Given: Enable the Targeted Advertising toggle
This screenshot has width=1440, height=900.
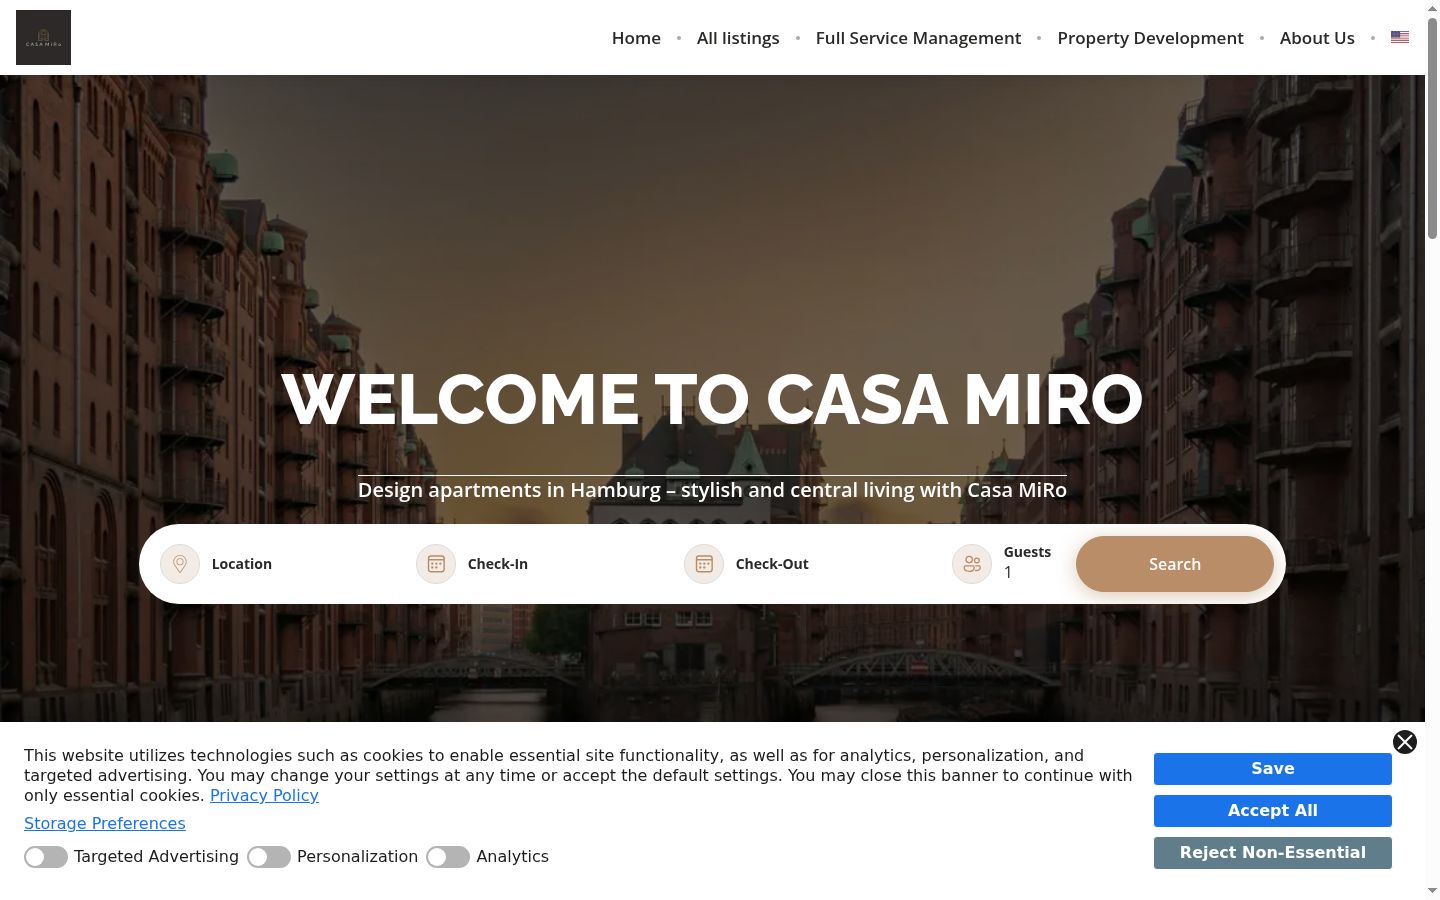Looking at the screenshot, I should pos(46,857).
